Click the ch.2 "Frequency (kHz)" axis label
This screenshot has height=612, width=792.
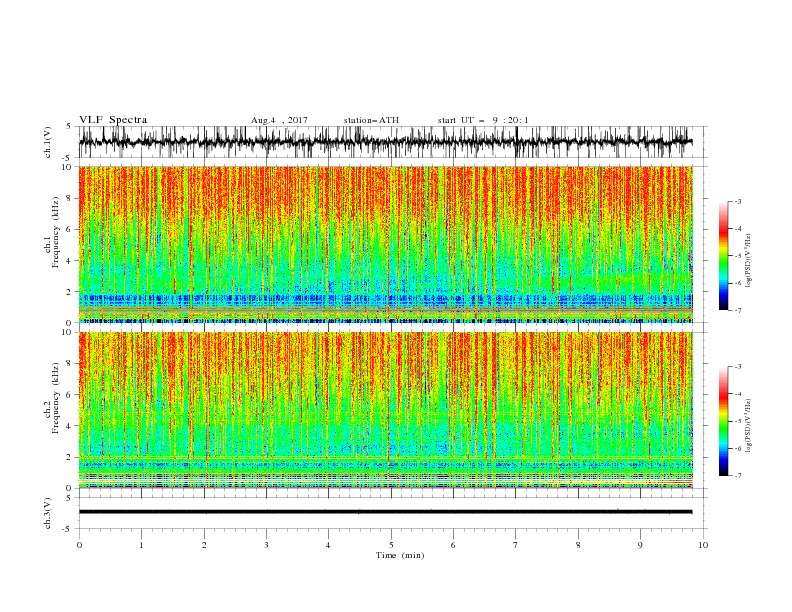[56, 398]
